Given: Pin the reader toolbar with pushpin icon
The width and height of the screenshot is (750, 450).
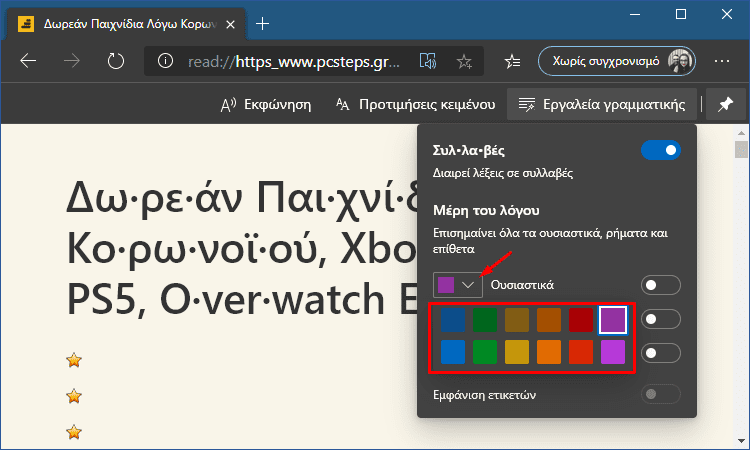Looking at the screenshot, I should [725, 104].
